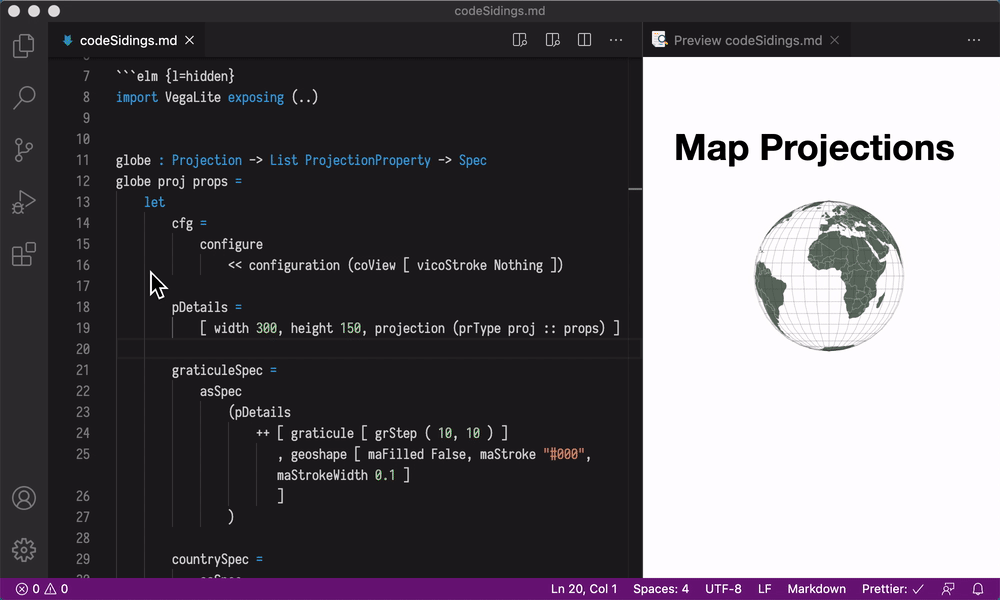This screenshot has height=600, width=1000.
Task: Close the Preview codeSidings.md tab
Action: [x=834, y=40]
